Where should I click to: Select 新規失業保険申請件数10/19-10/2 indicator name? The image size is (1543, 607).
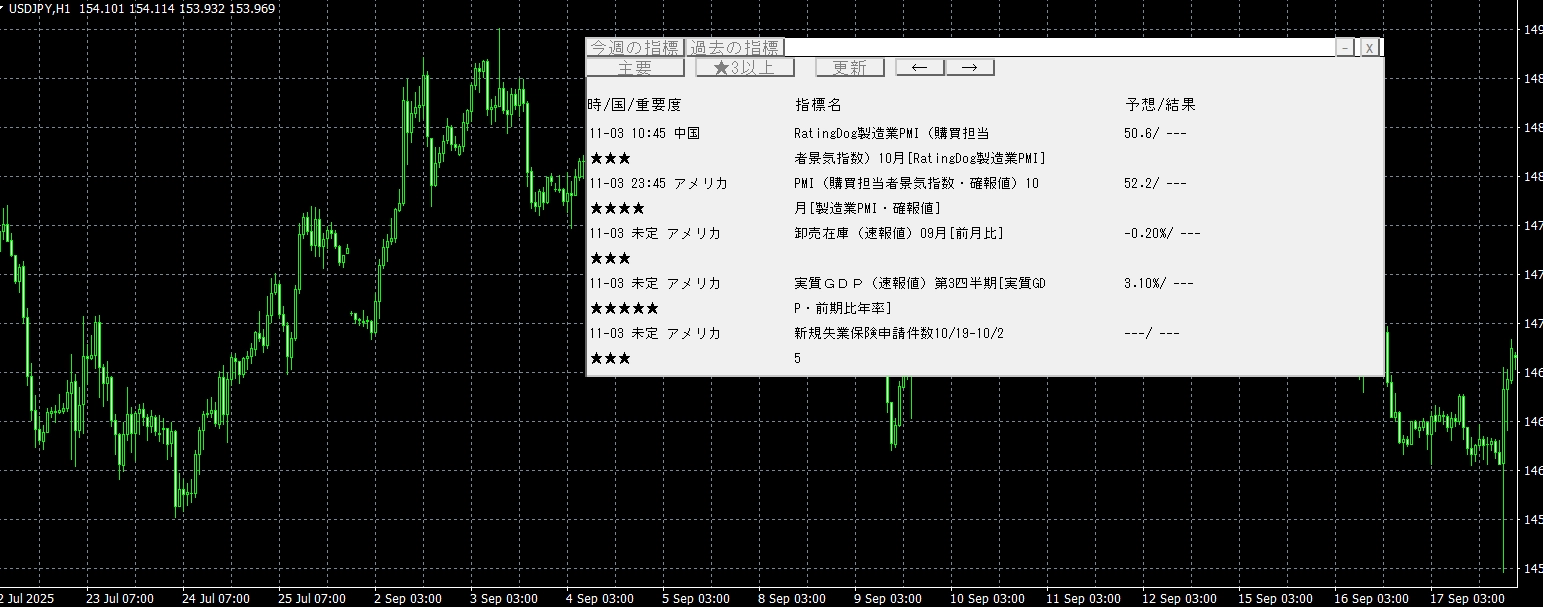click(899, 333)
